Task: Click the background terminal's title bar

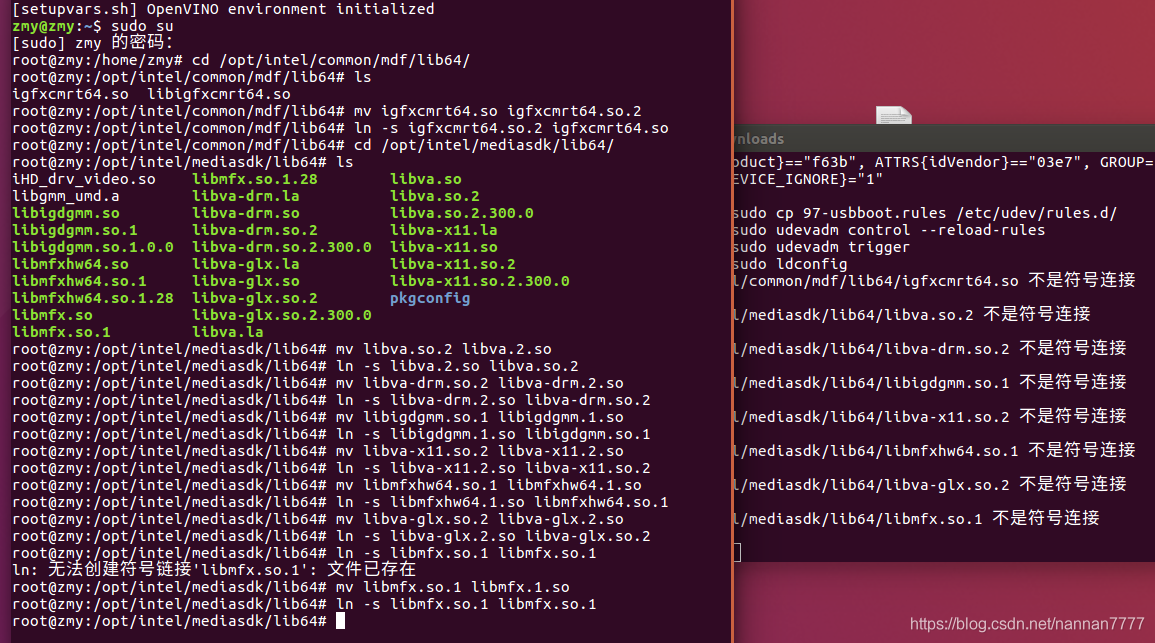Action: [940, 139]
